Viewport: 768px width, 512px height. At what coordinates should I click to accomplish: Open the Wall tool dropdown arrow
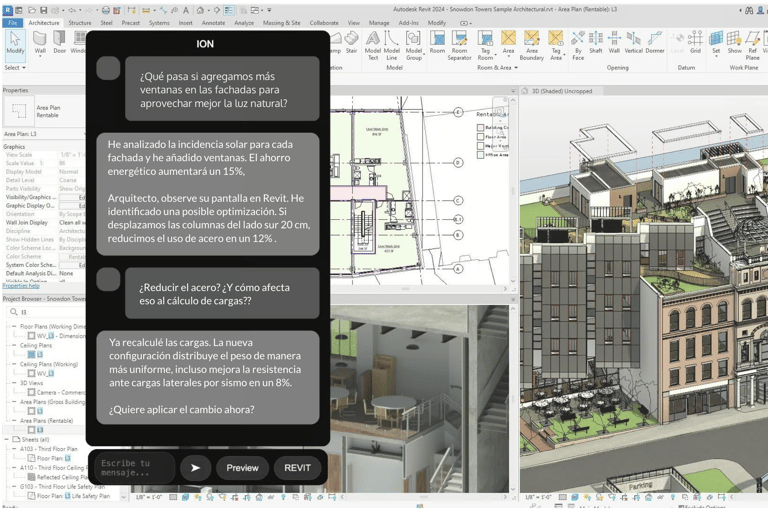(x=40, y=56)
